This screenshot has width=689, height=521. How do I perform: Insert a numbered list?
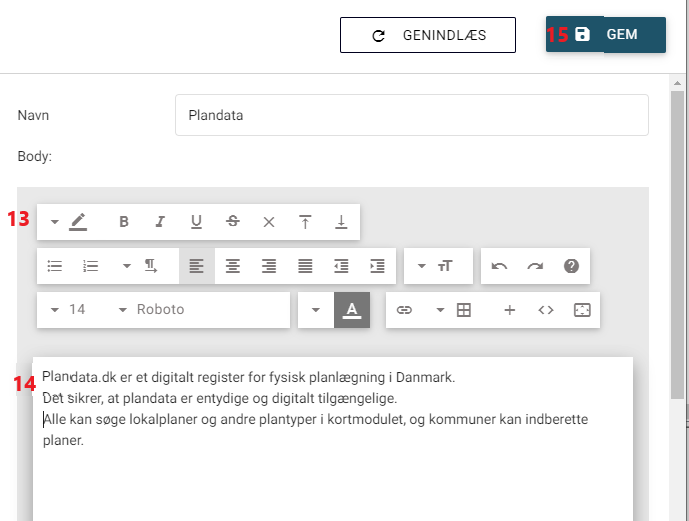click(91, 266)
